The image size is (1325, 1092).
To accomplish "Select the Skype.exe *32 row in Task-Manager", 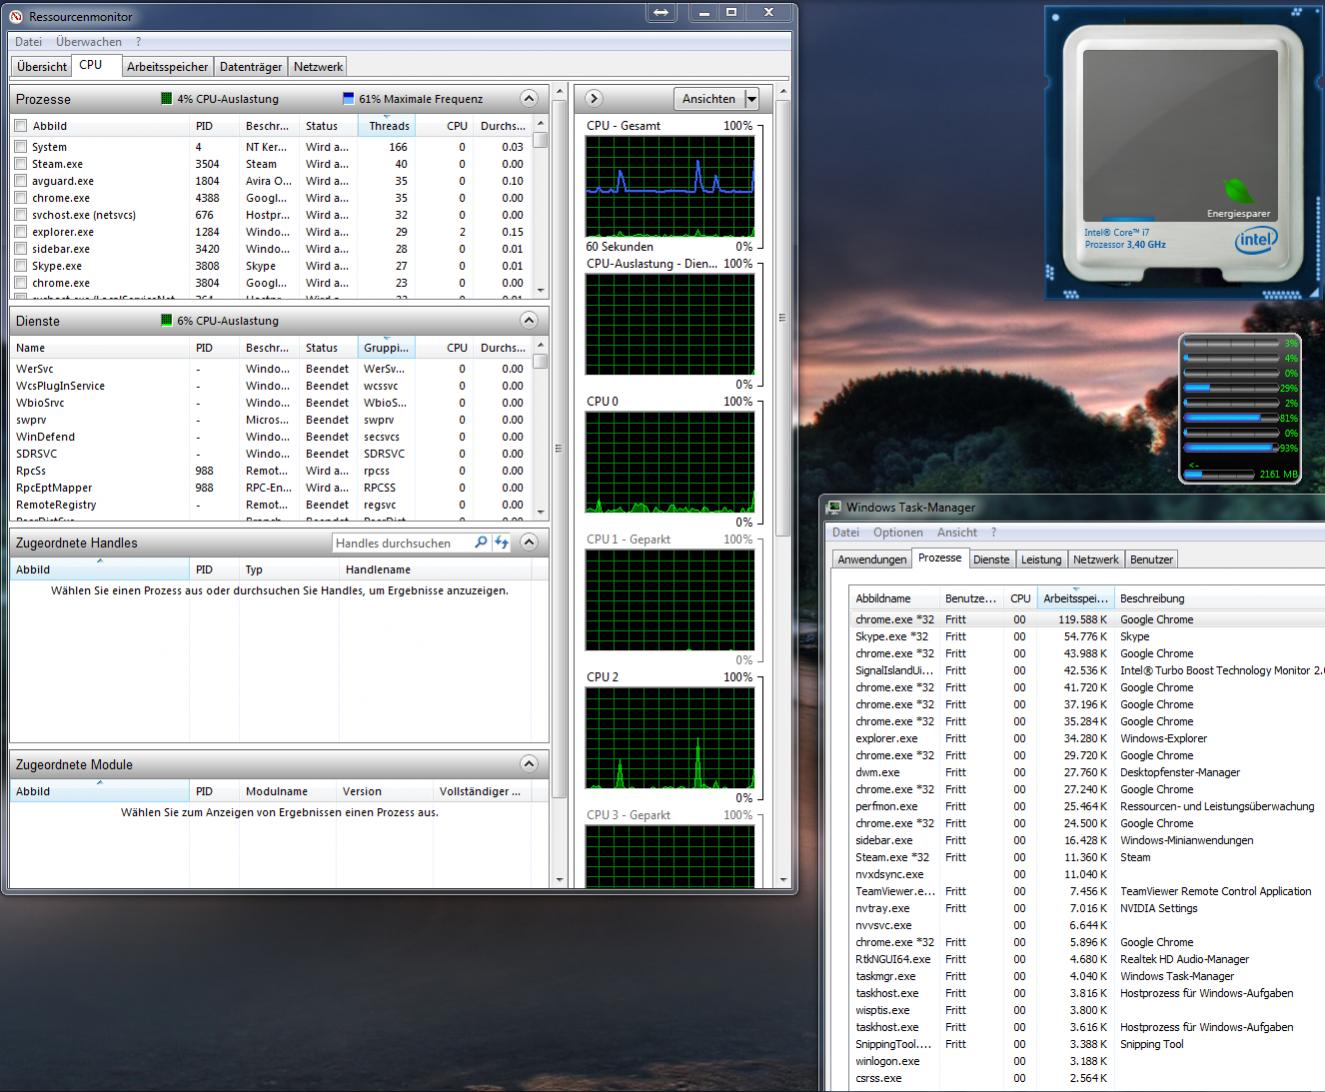I will pyautogui.click(x=1086, y=637).
